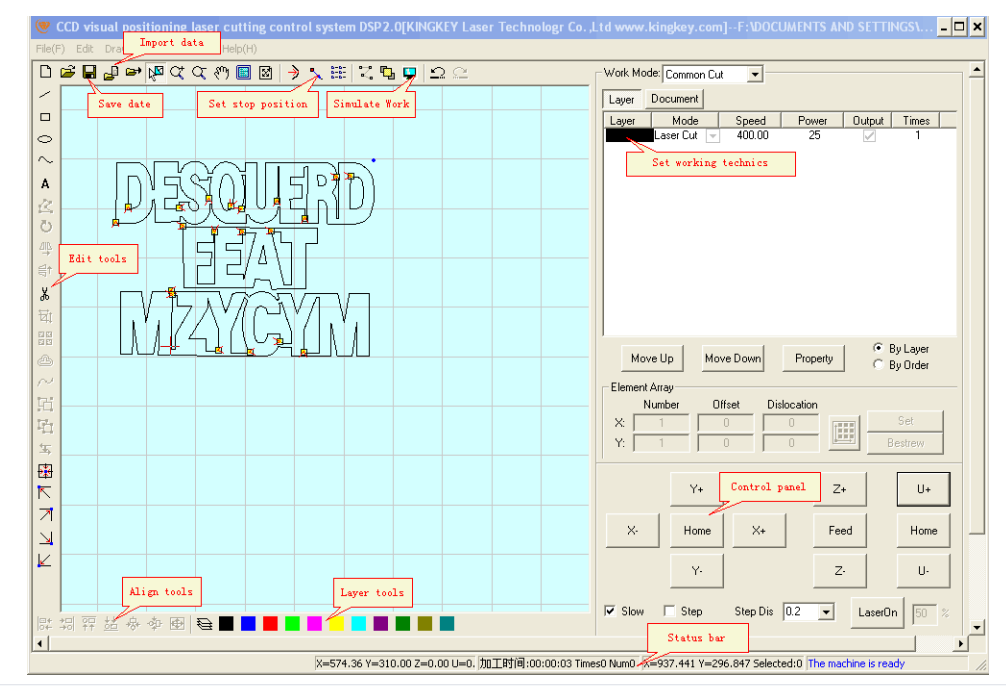This screenshot has width=1006, height=686.
Task: Click the horizontal scrollbar right arrow
Action: 960,643
